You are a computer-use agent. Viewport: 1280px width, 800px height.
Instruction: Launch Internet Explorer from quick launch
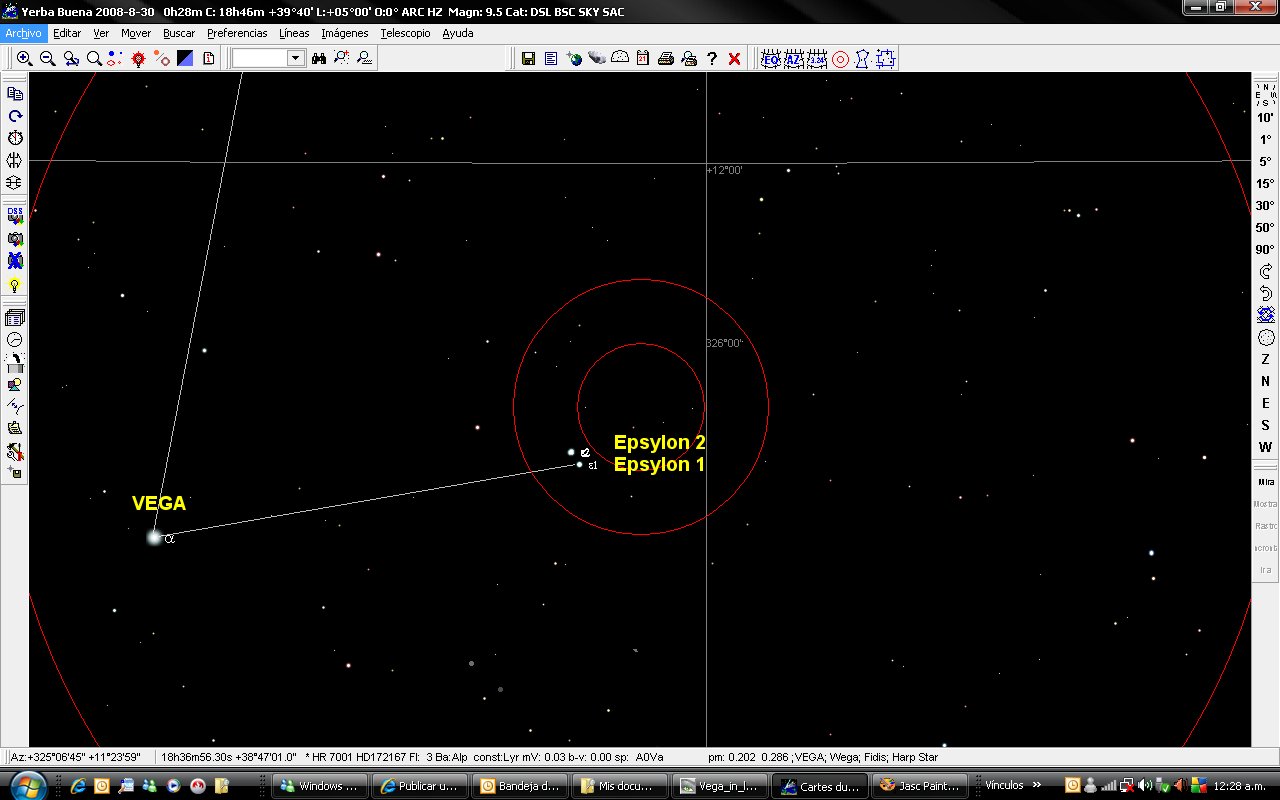(78, 786)
